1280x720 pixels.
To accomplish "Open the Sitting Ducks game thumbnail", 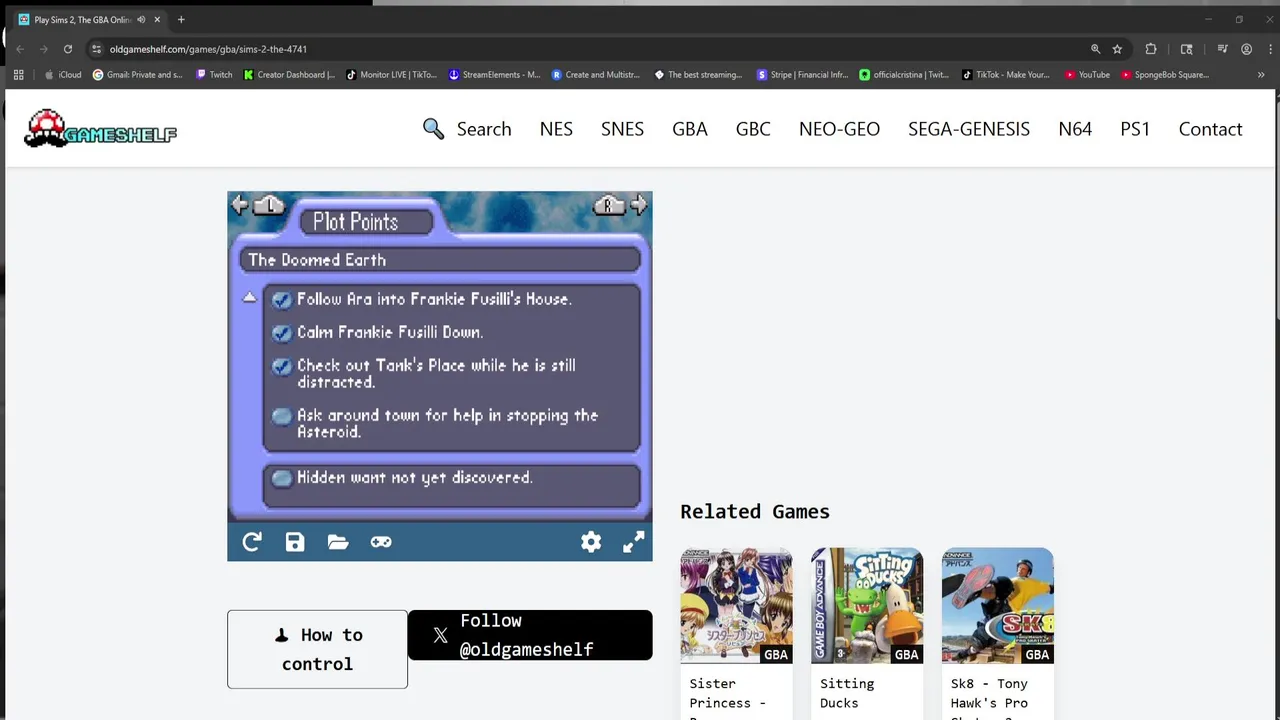I will 867,606.
